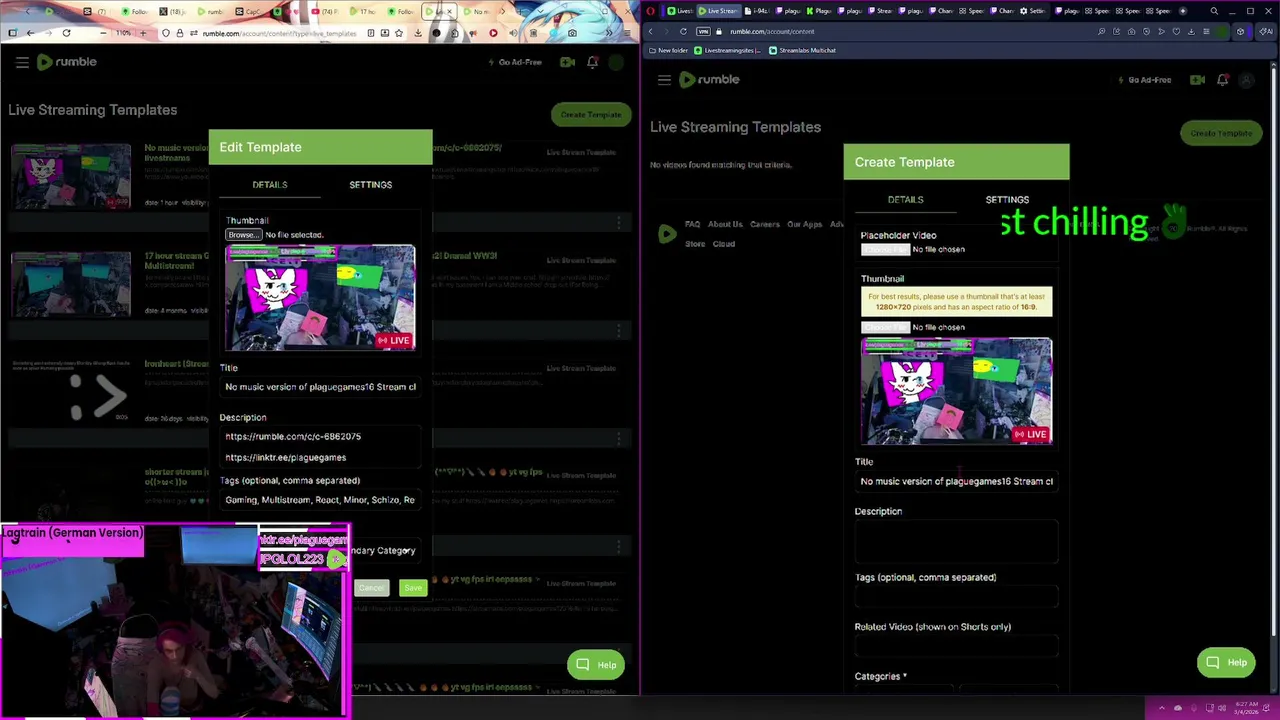Switch to 'No m...' Firefox tab
The height and width of the screenshot is (720, 1280).
tap(477, 11)
